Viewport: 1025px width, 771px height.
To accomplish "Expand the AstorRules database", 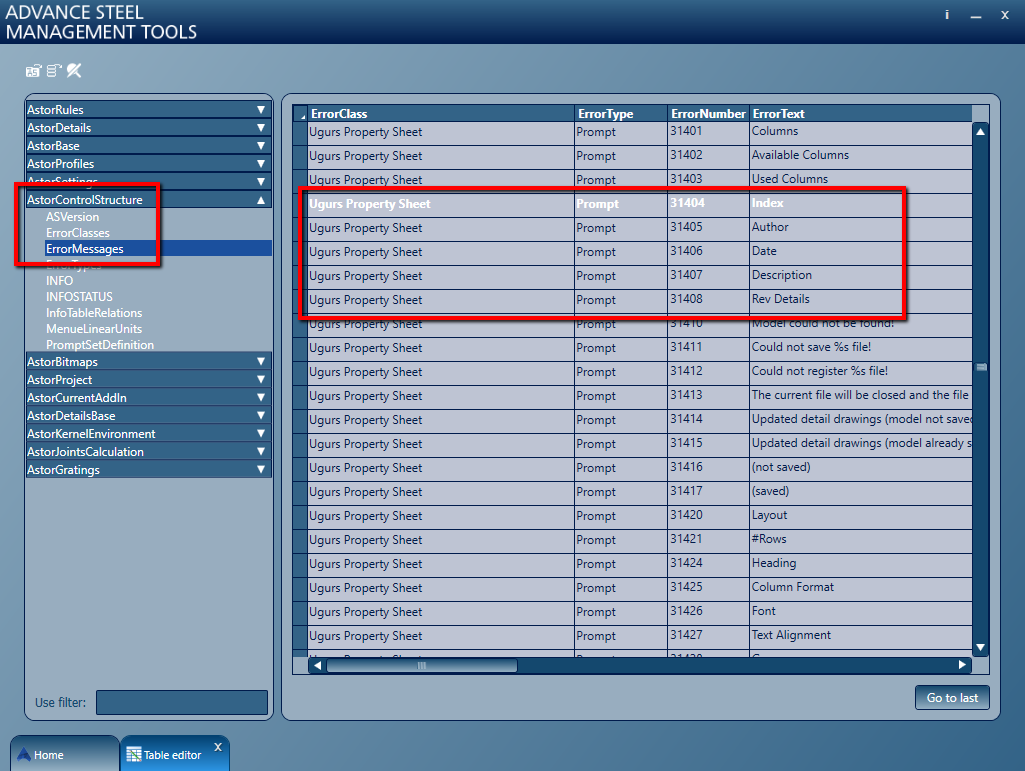I will (261, 110).
